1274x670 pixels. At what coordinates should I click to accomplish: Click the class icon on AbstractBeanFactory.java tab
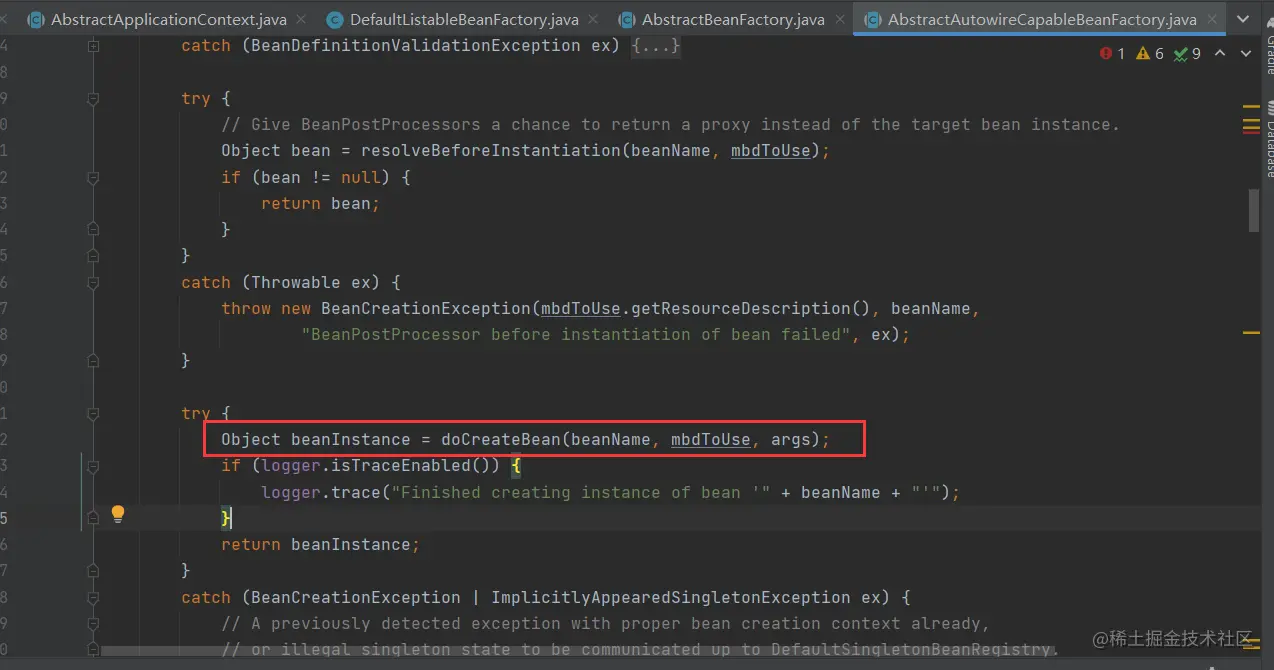click(x=627, y=19)
